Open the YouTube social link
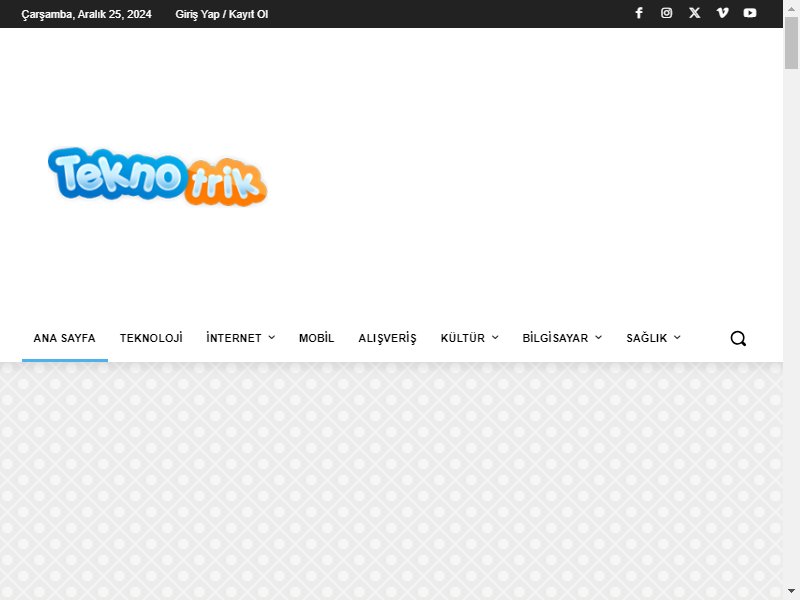This screenshot has height=600, width=800. pyautogui.click(x=750, y=13)
